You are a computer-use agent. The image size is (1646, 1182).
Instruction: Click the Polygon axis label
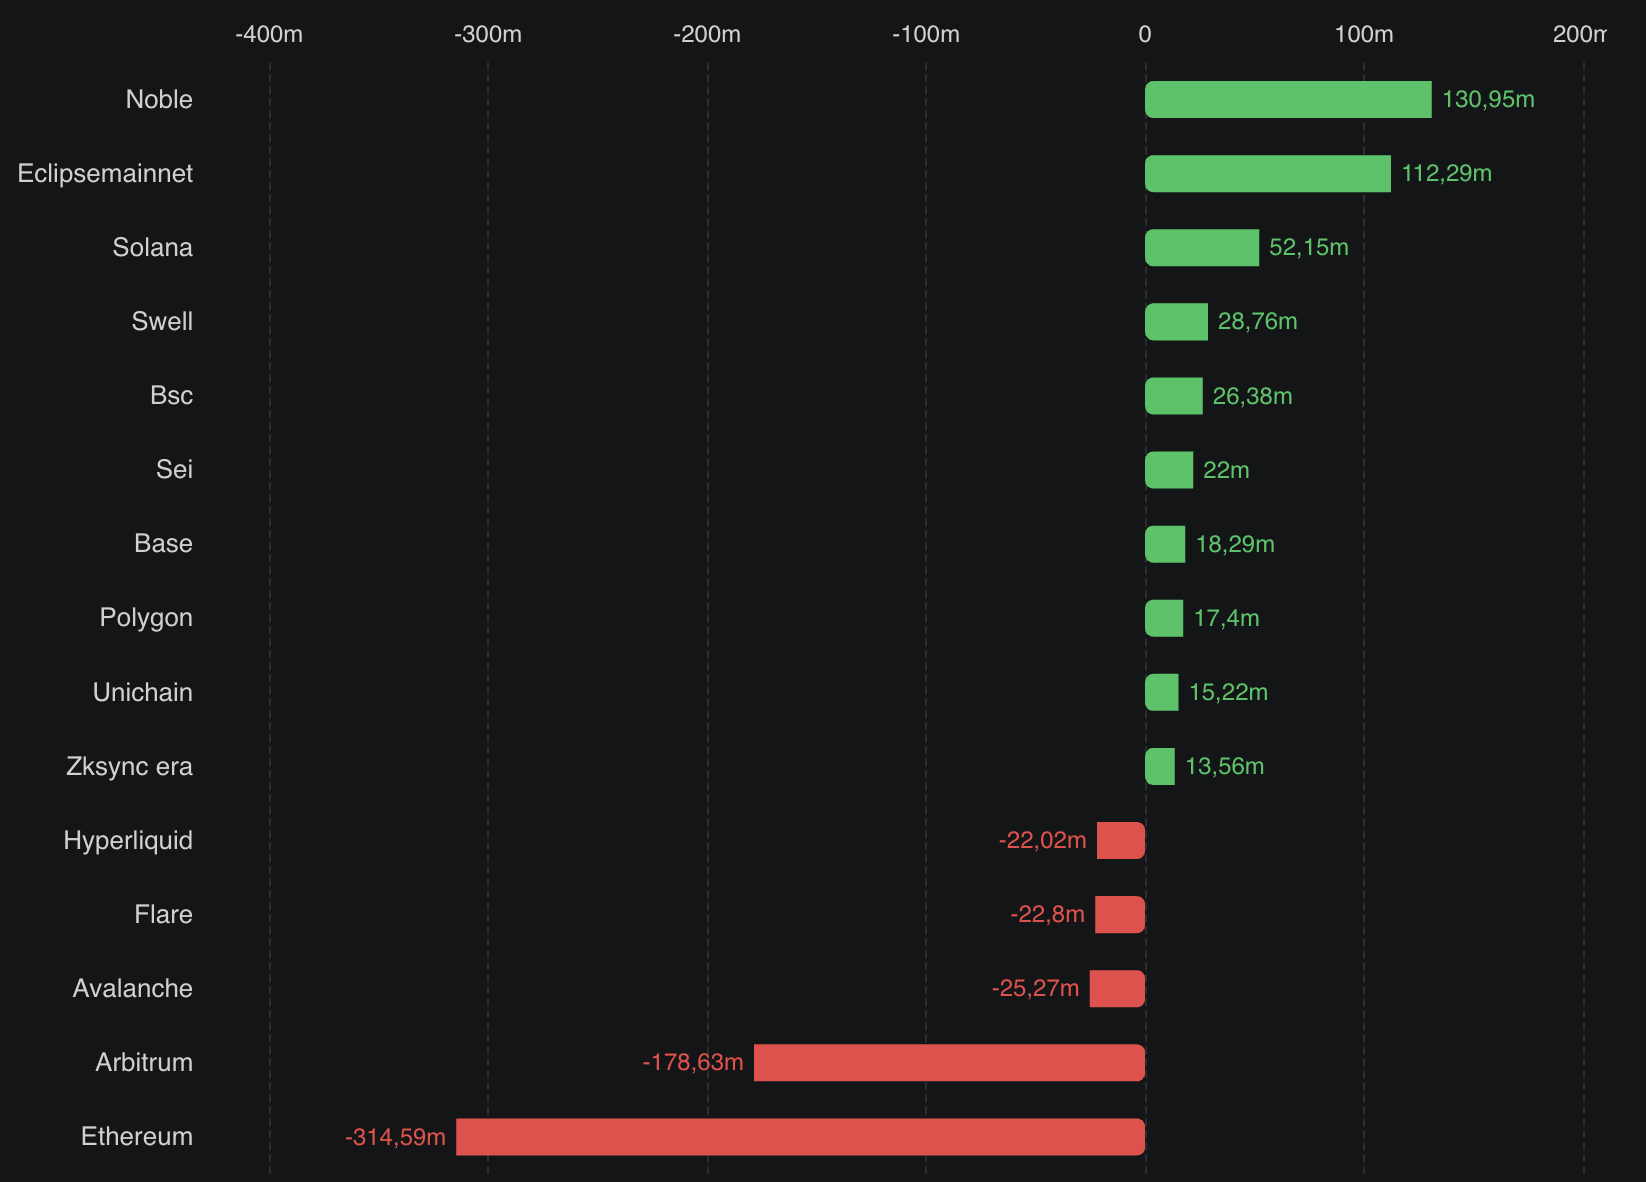146,618
